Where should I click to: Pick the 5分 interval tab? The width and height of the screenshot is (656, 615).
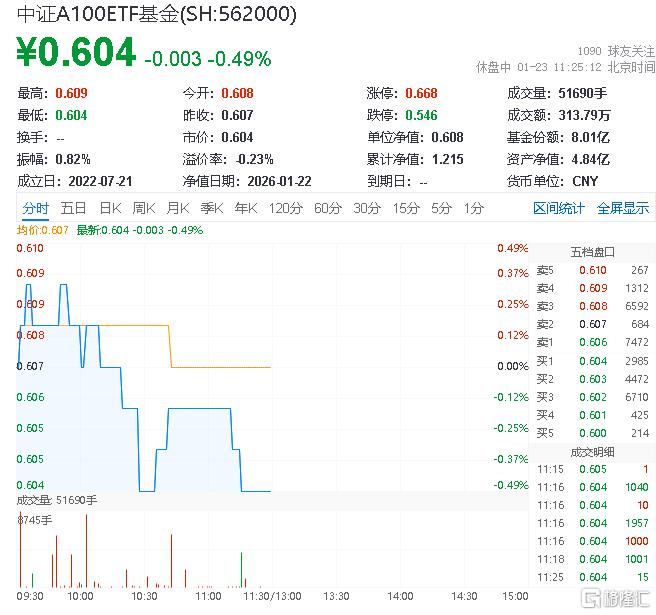point(441,208)
